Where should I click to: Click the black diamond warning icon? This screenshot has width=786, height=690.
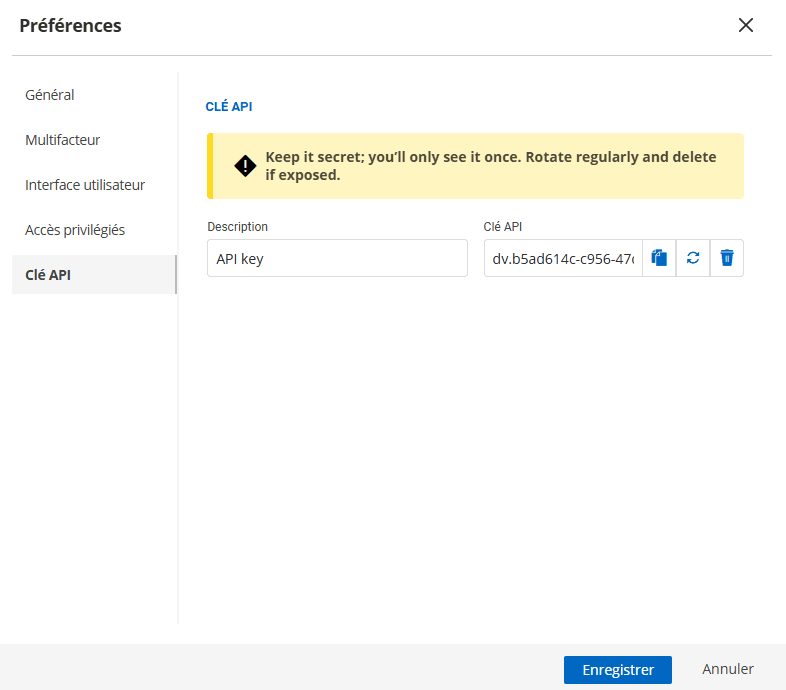pyautogui.click(x=244, y=166)
